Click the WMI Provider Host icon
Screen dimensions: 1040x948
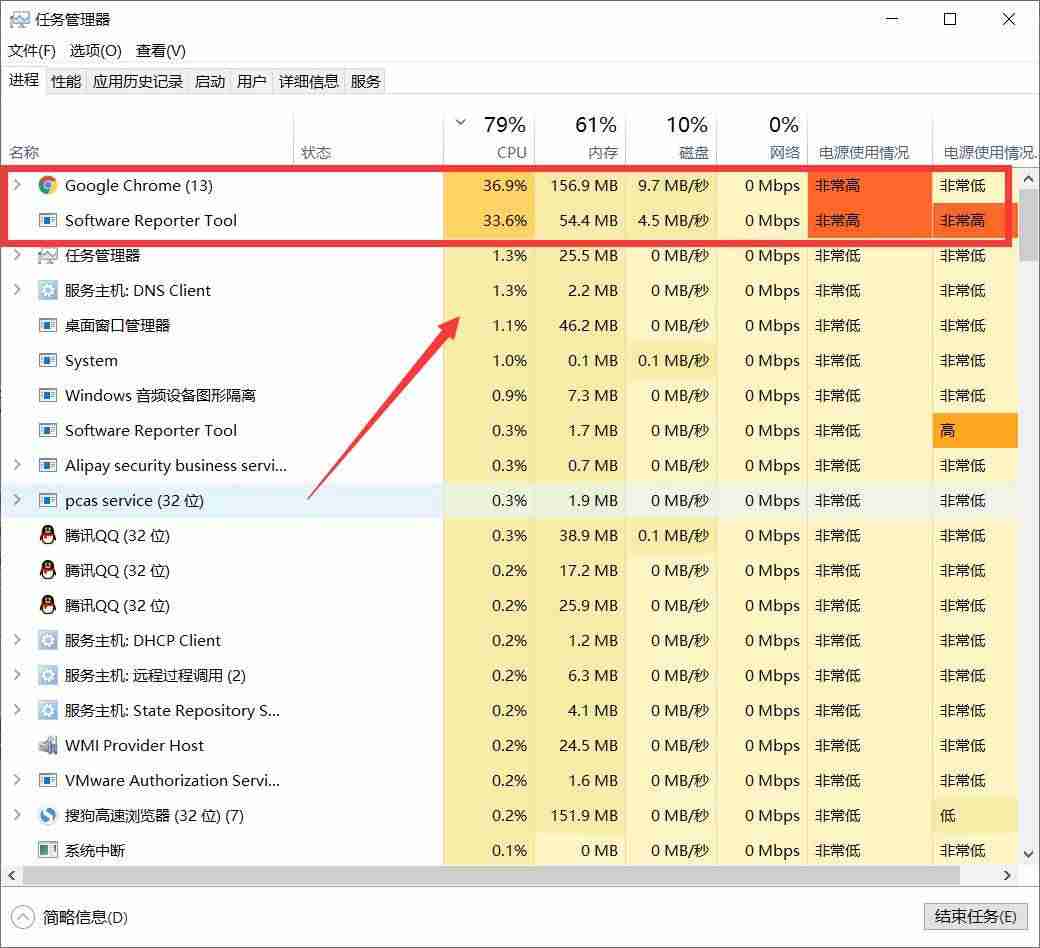(47, 746)
